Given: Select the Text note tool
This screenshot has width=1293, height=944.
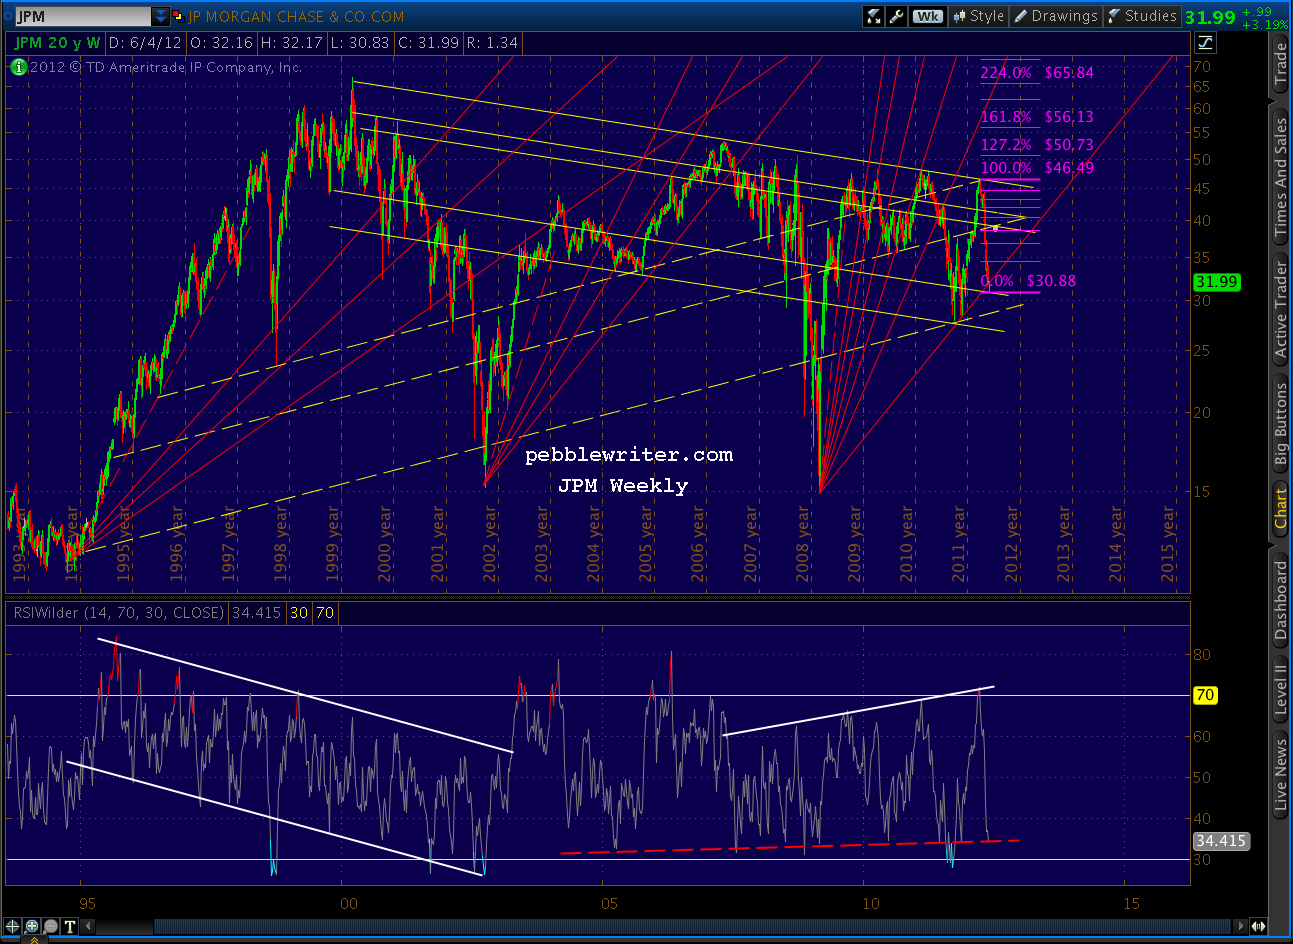Looking at the screenshot, I should point(70,925).
